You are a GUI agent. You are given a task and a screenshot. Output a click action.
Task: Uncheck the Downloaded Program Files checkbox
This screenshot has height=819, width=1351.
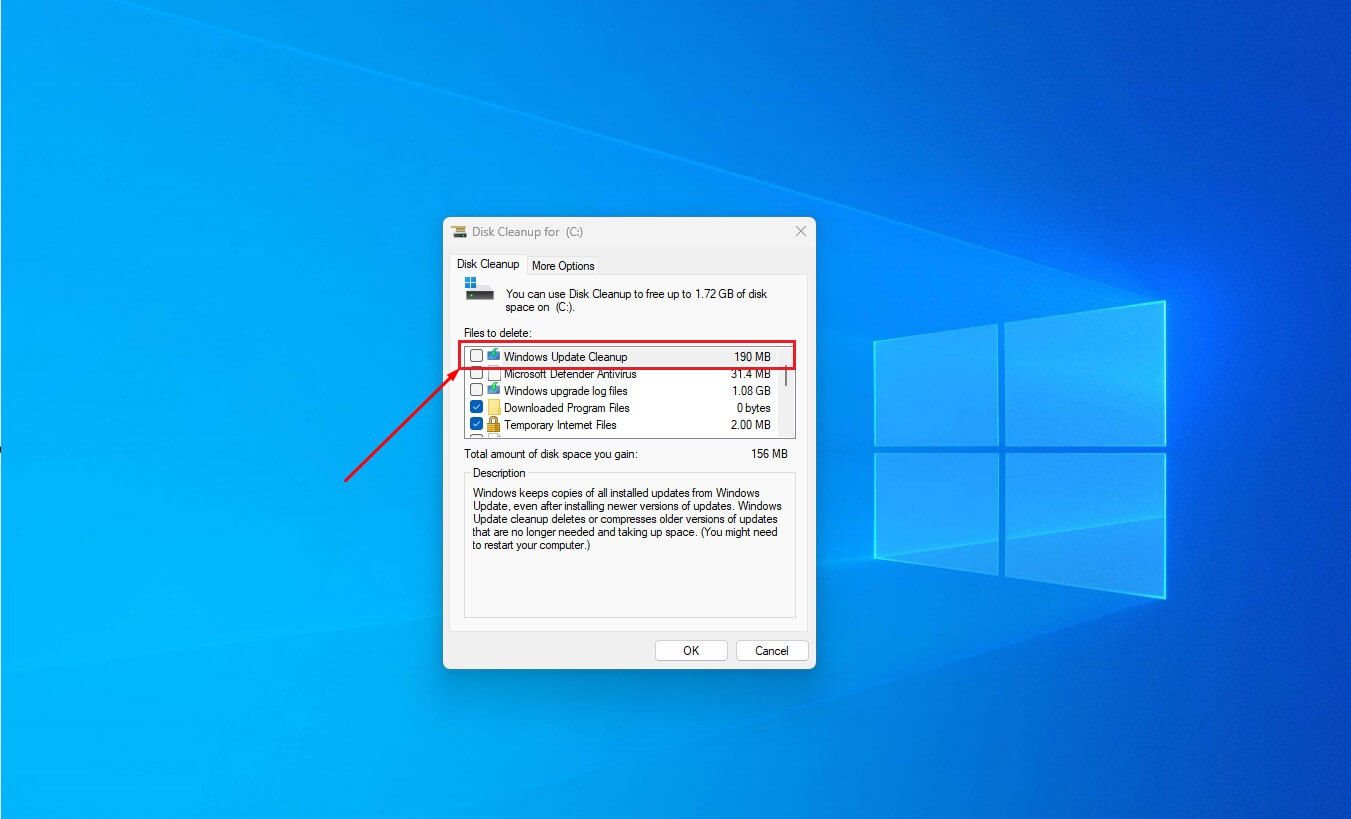pos(476,407)
